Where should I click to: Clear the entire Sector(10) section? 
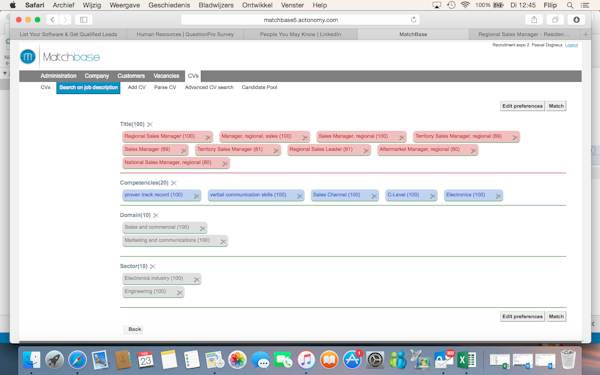coord(153,266)
